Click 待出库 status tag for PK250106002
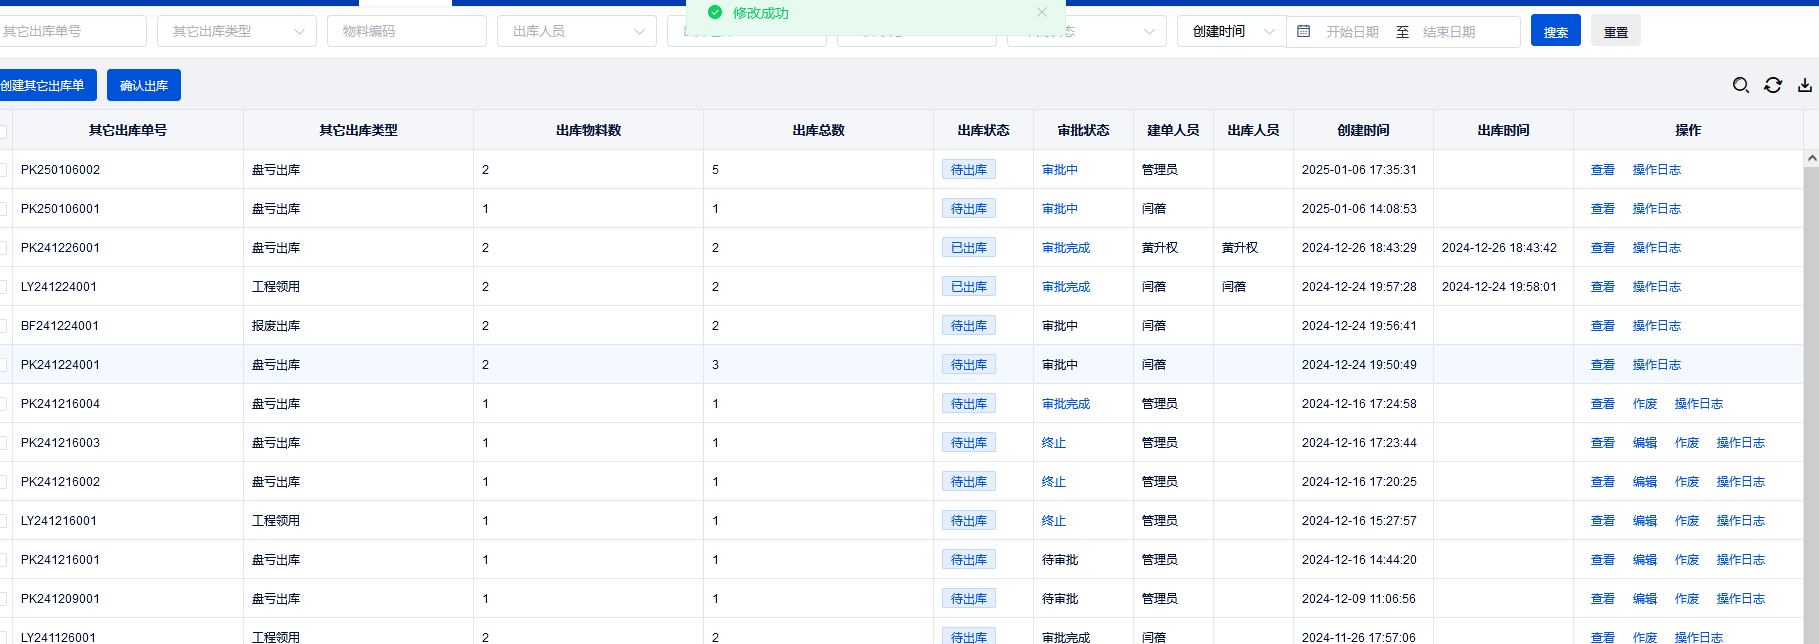This screenshot has height=644, width=1819. pos(968,170)
